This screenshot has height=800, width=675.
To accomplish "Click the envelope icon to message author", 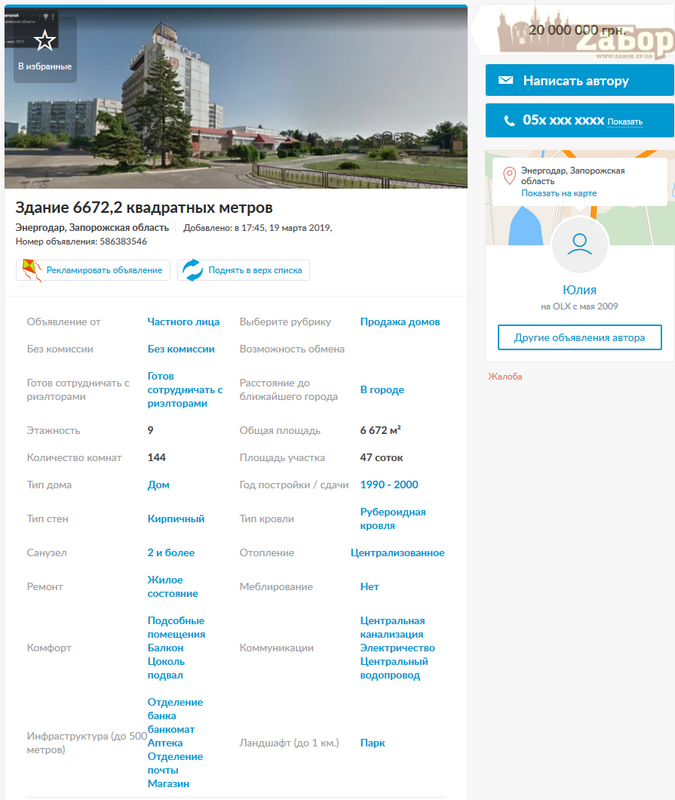I will click(x=506, y=80).
